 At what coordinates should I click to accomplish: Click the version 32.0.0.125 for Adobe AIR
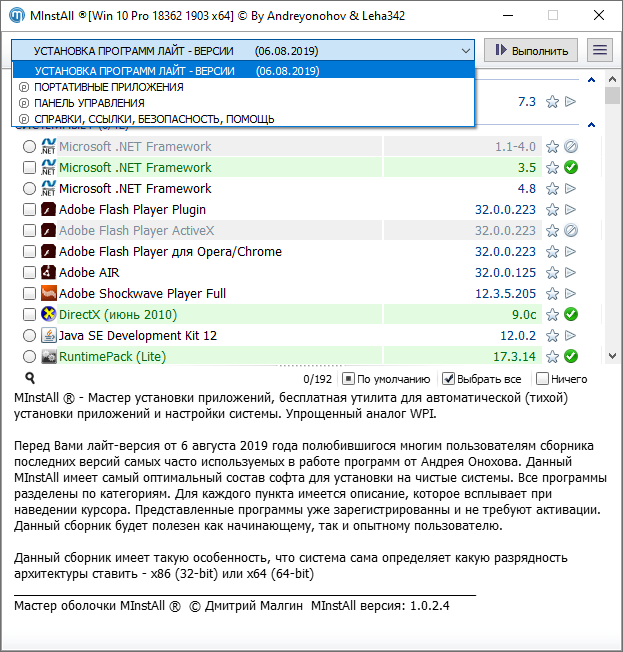[x=505, y=273]
